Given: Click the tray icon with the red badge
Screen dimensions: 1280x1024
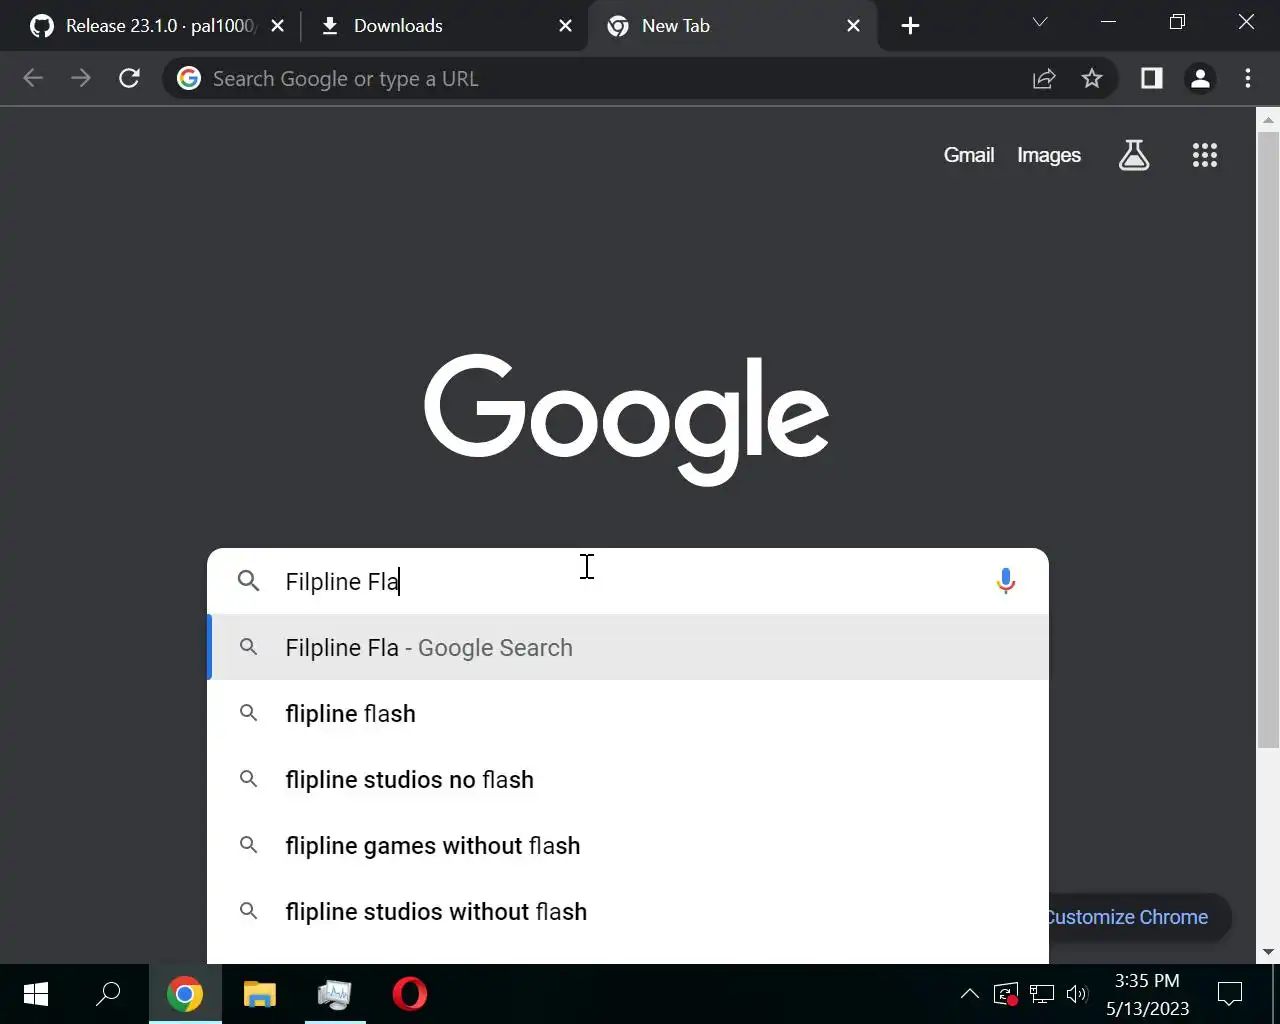Looking at the screenshot, I should [x=1006, y=994].
